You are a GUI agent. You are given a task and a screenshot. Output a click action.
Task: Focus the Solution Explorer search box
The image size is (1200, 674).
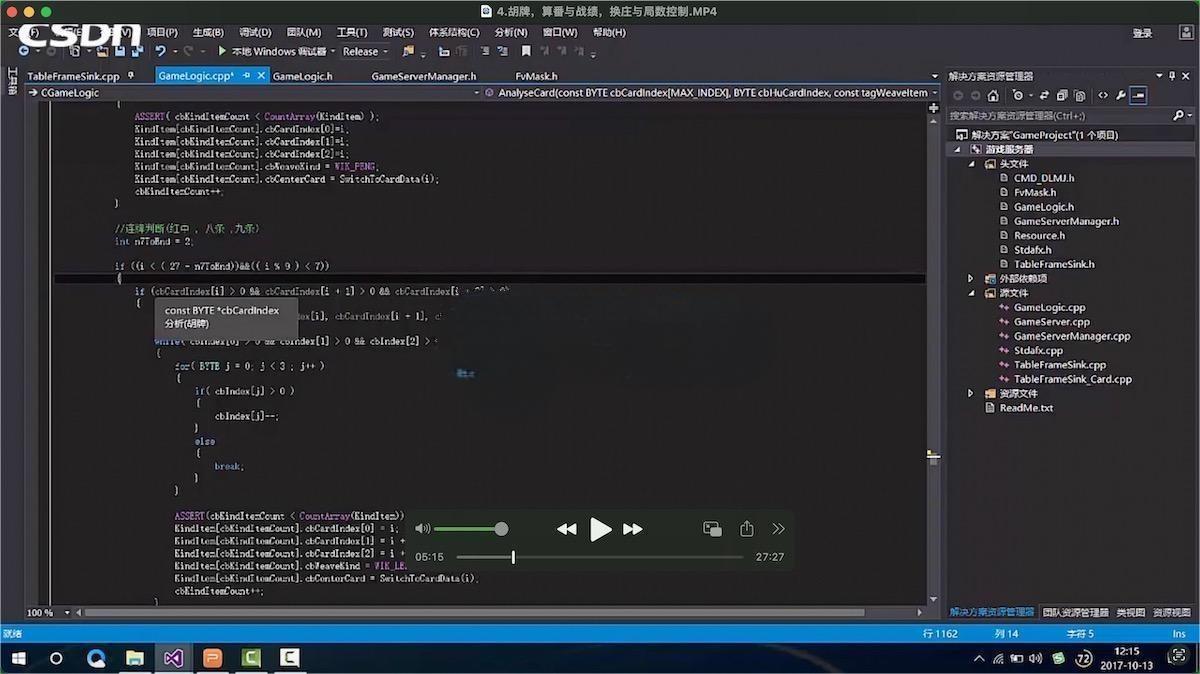[1058, 116]
